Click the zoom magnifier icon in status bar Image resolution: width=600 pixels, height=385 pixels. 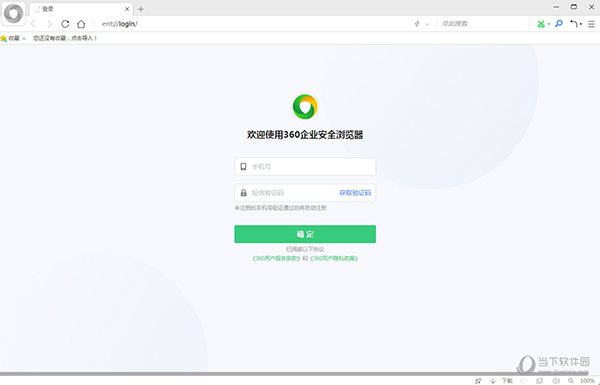(571, 381)
